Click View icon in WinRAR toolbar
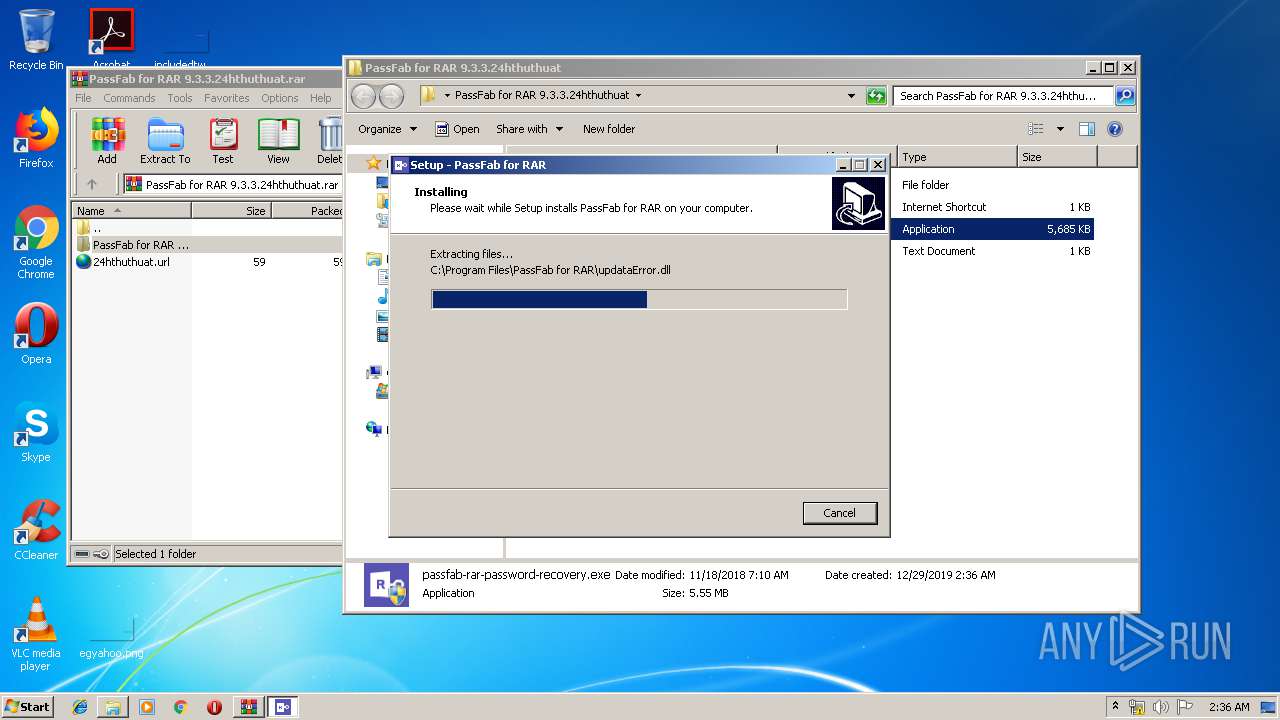This screenshot has width=1280, height=720. tap(278, 140)
